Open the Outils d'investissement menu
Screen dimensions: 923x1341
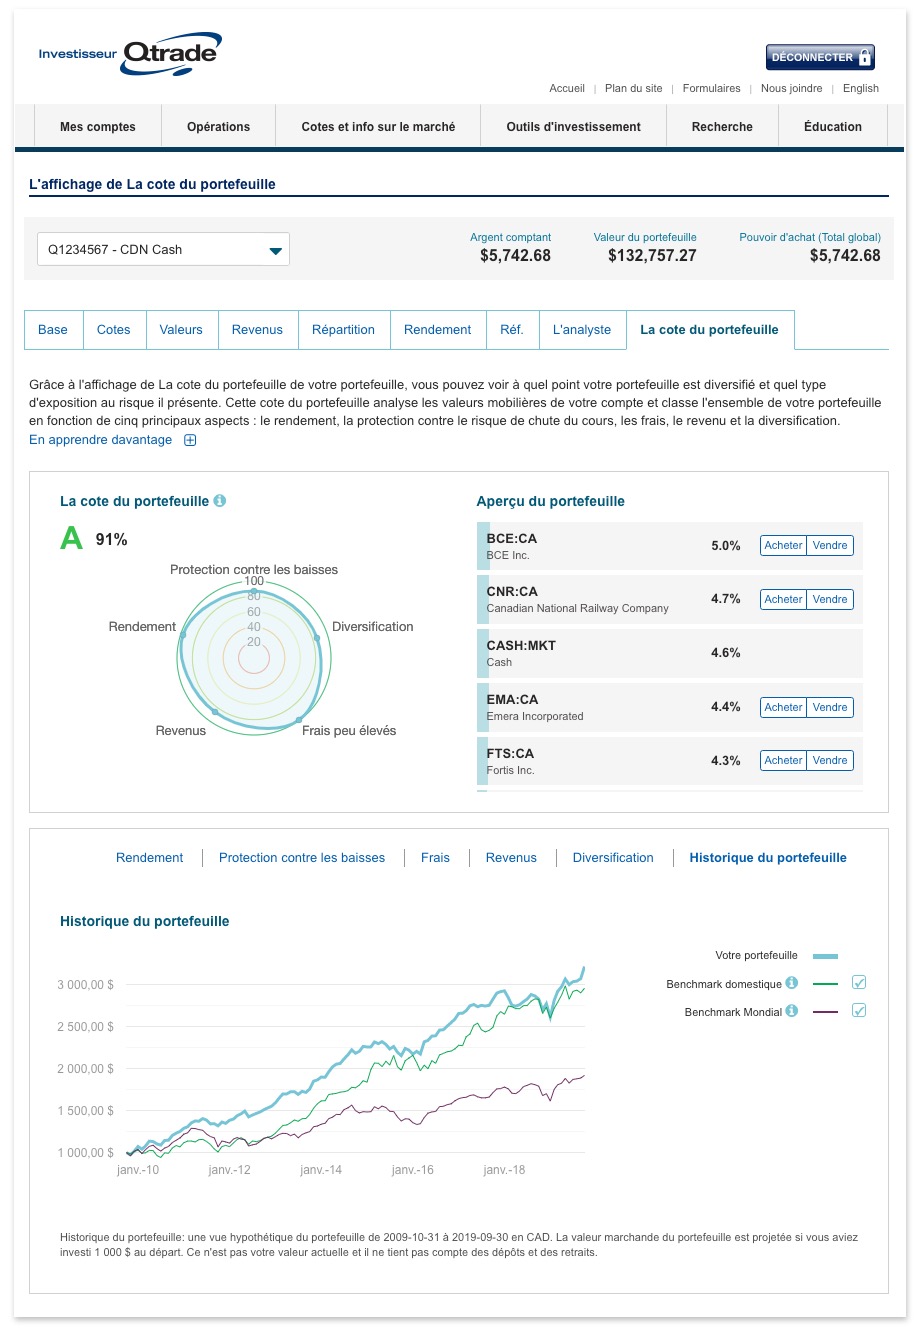point(573,127)
